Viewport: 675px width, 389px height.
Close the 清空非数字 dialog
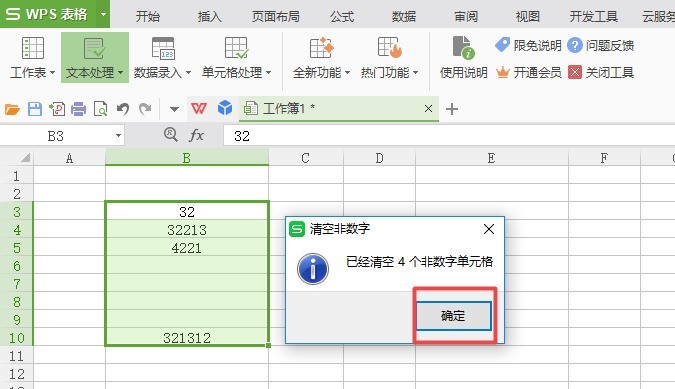coord(489,229)
